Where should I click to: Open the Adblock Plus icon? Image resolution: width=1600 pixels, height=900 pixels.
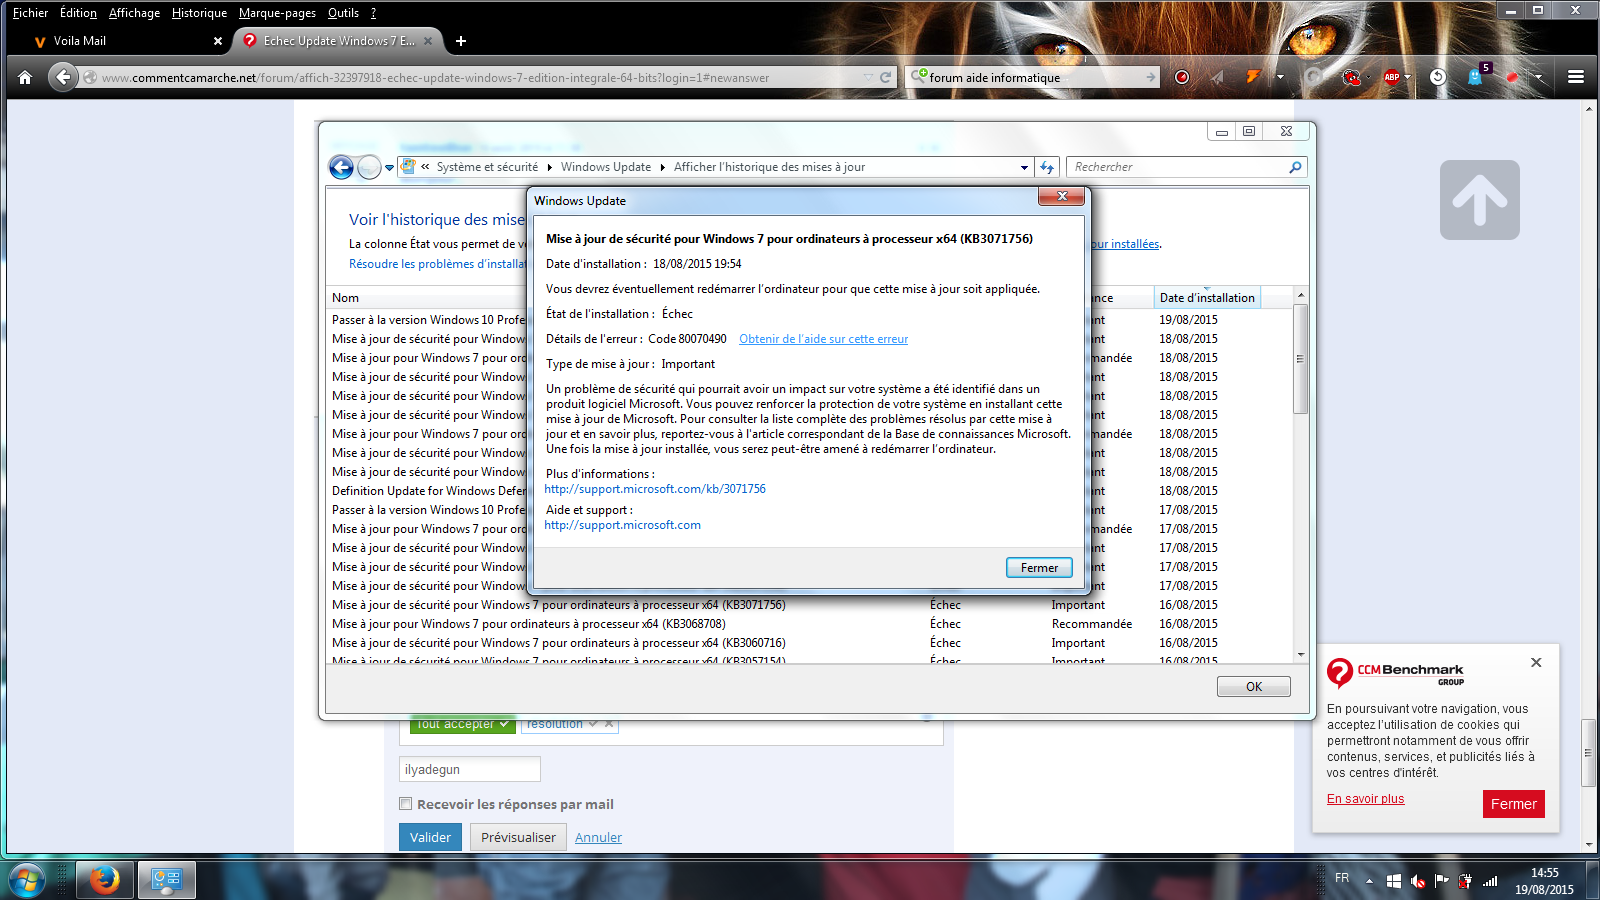1391,77
